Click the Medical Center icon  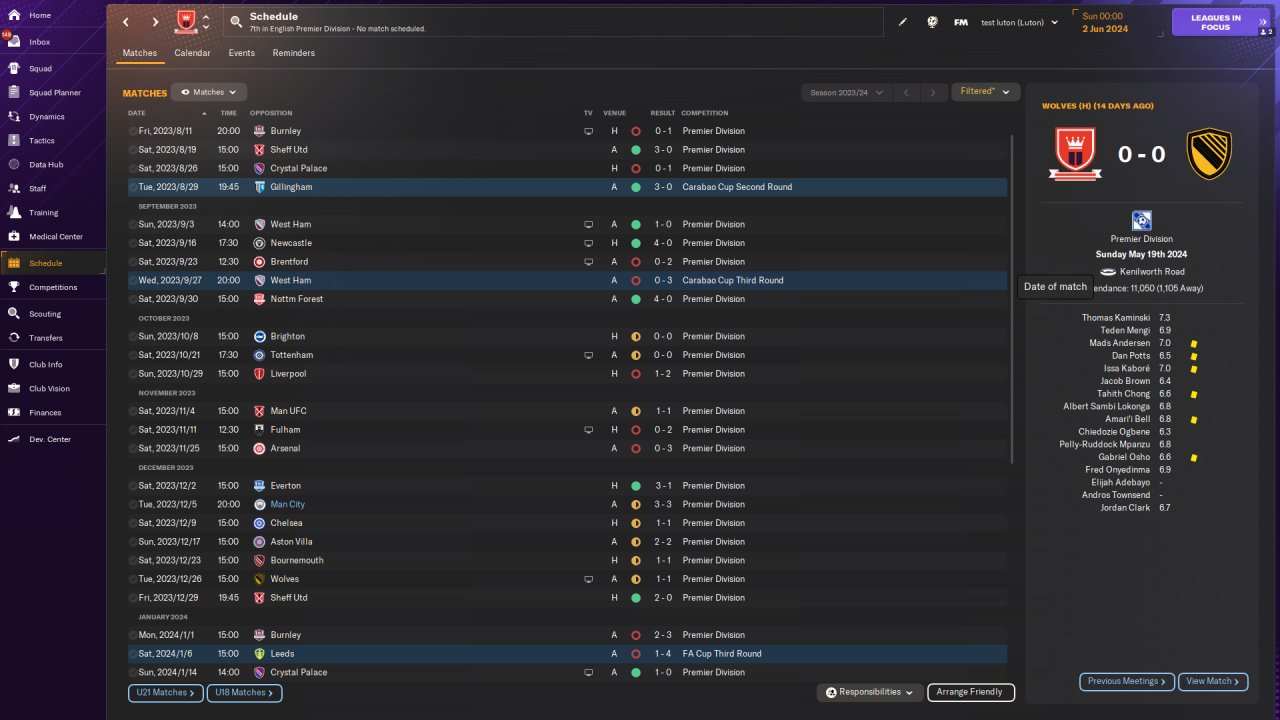click(x=14, y=237)
